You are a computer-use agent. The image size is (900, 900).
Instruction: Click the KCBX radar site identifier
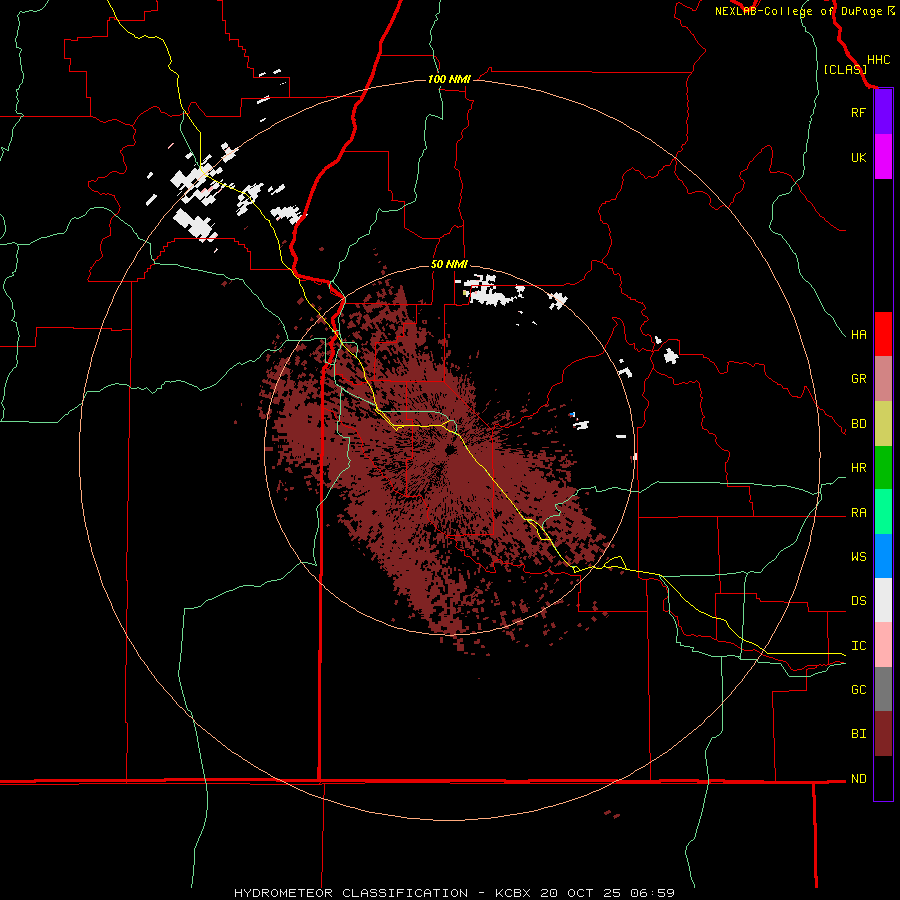(x=514, y=893)
